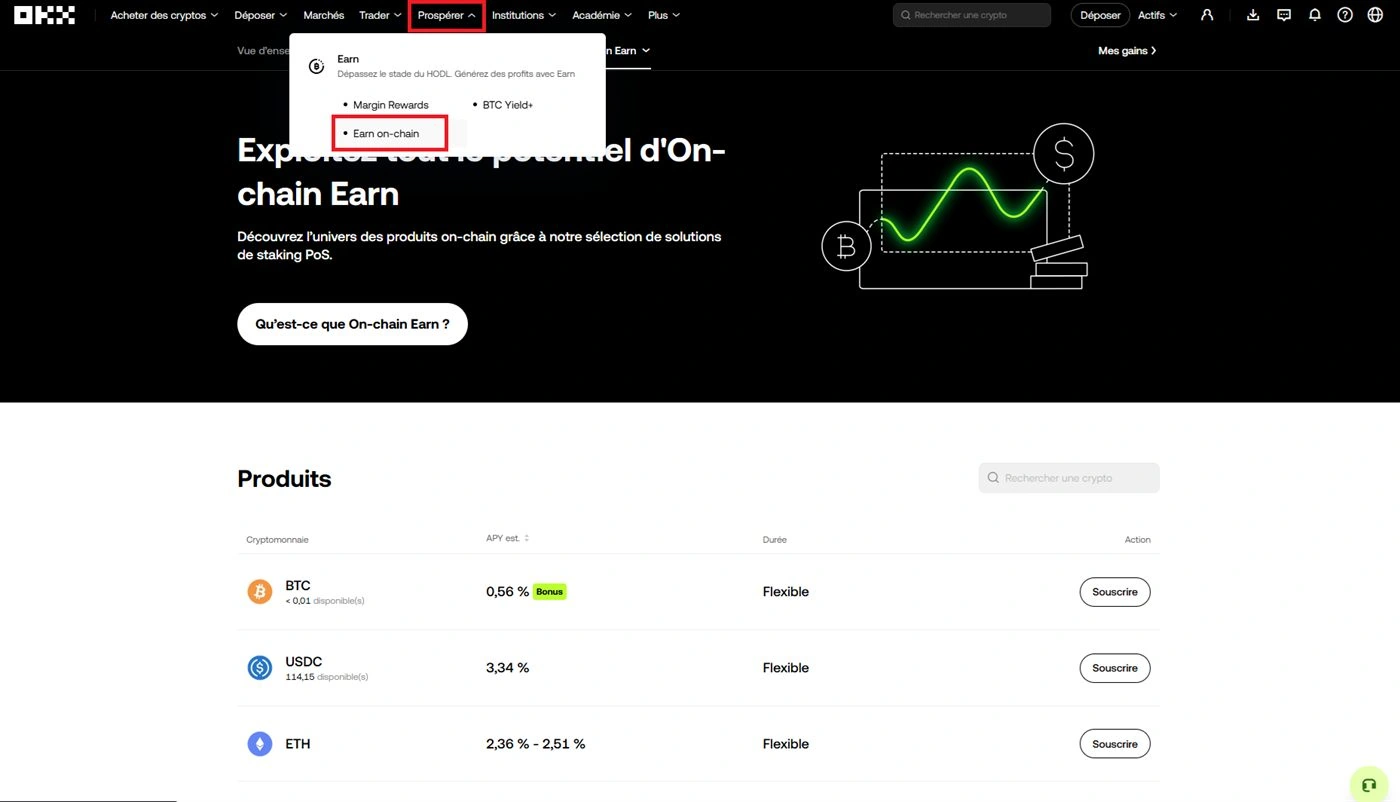
Task: Expand the Trader menu
Action: click(380, 15)
